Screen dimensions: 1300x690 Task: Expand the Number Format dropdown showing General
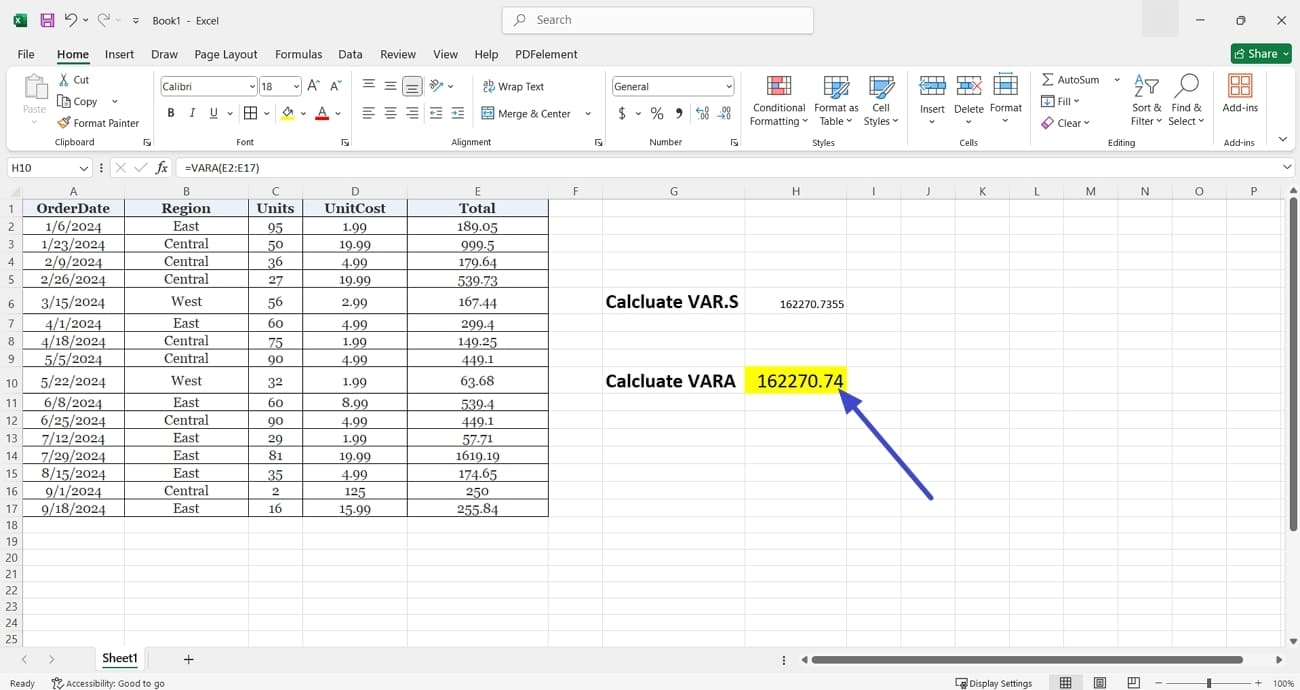pyautogui.click(x=727, y=86)
